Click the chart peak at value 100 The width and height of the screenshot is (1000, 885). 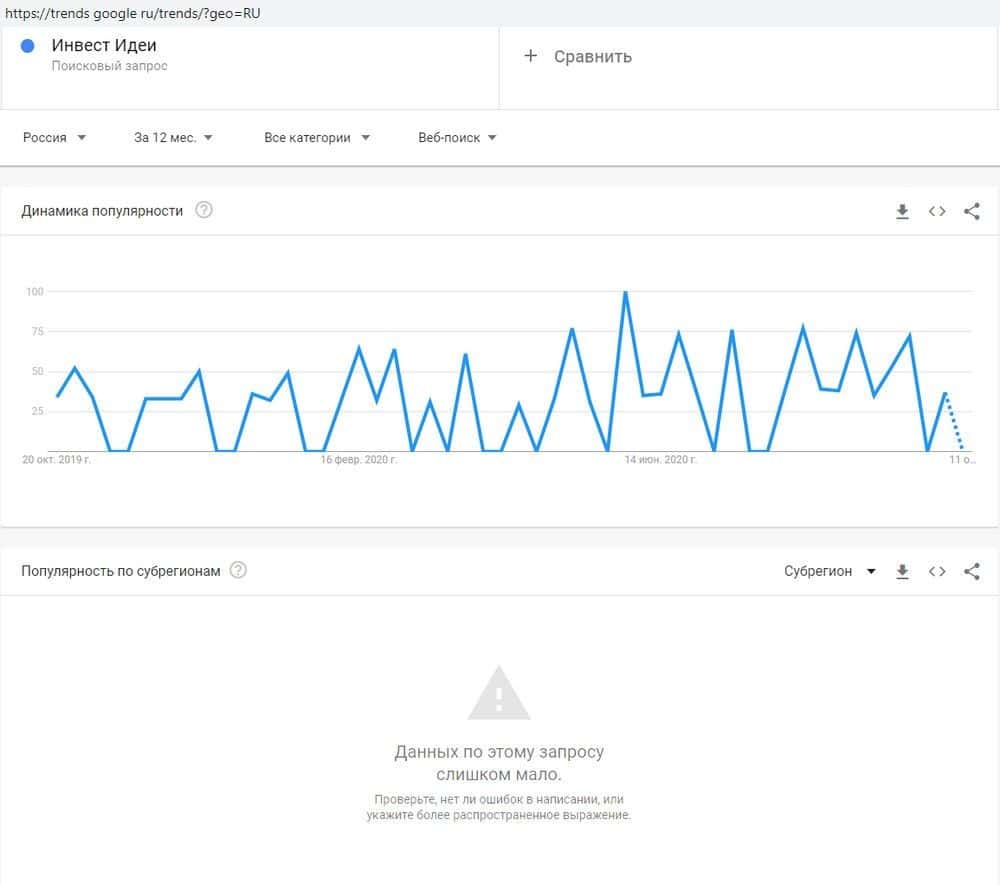click(625, 292)
